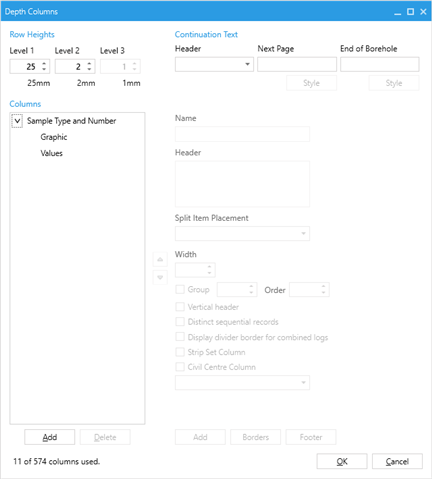
Task: Toggle the Group checkbox
Action: click(x=180, y=289)
